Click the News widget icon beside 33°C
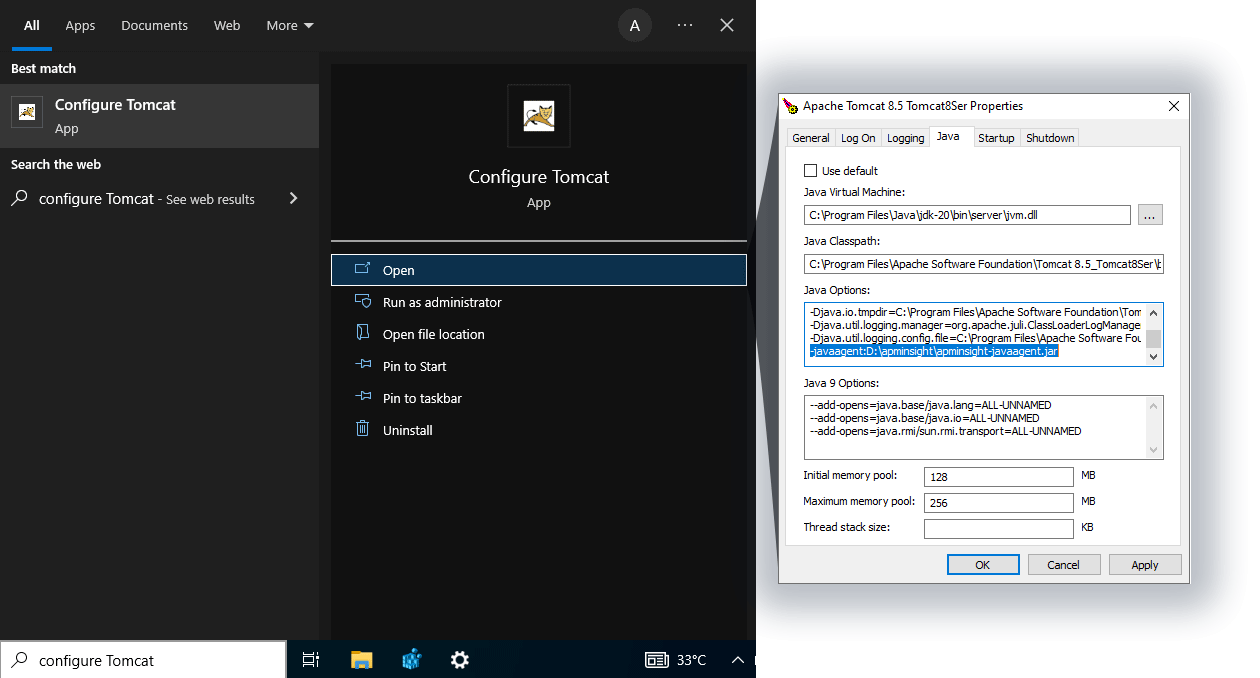1260x678 pixels. tap(656, 660)
